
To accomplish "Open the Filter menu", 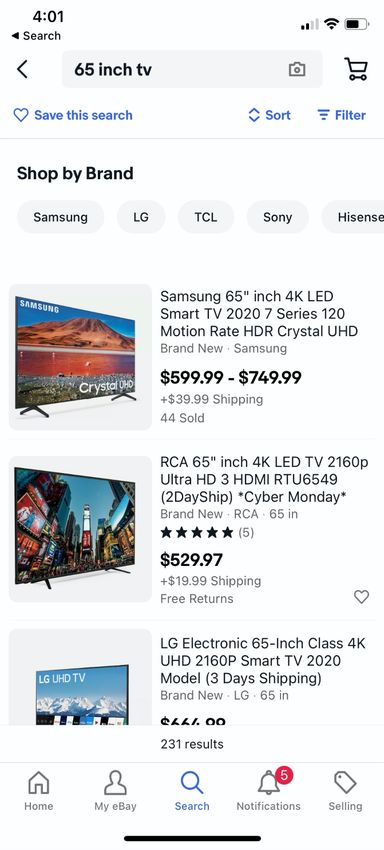I will (x=342, y=115).
